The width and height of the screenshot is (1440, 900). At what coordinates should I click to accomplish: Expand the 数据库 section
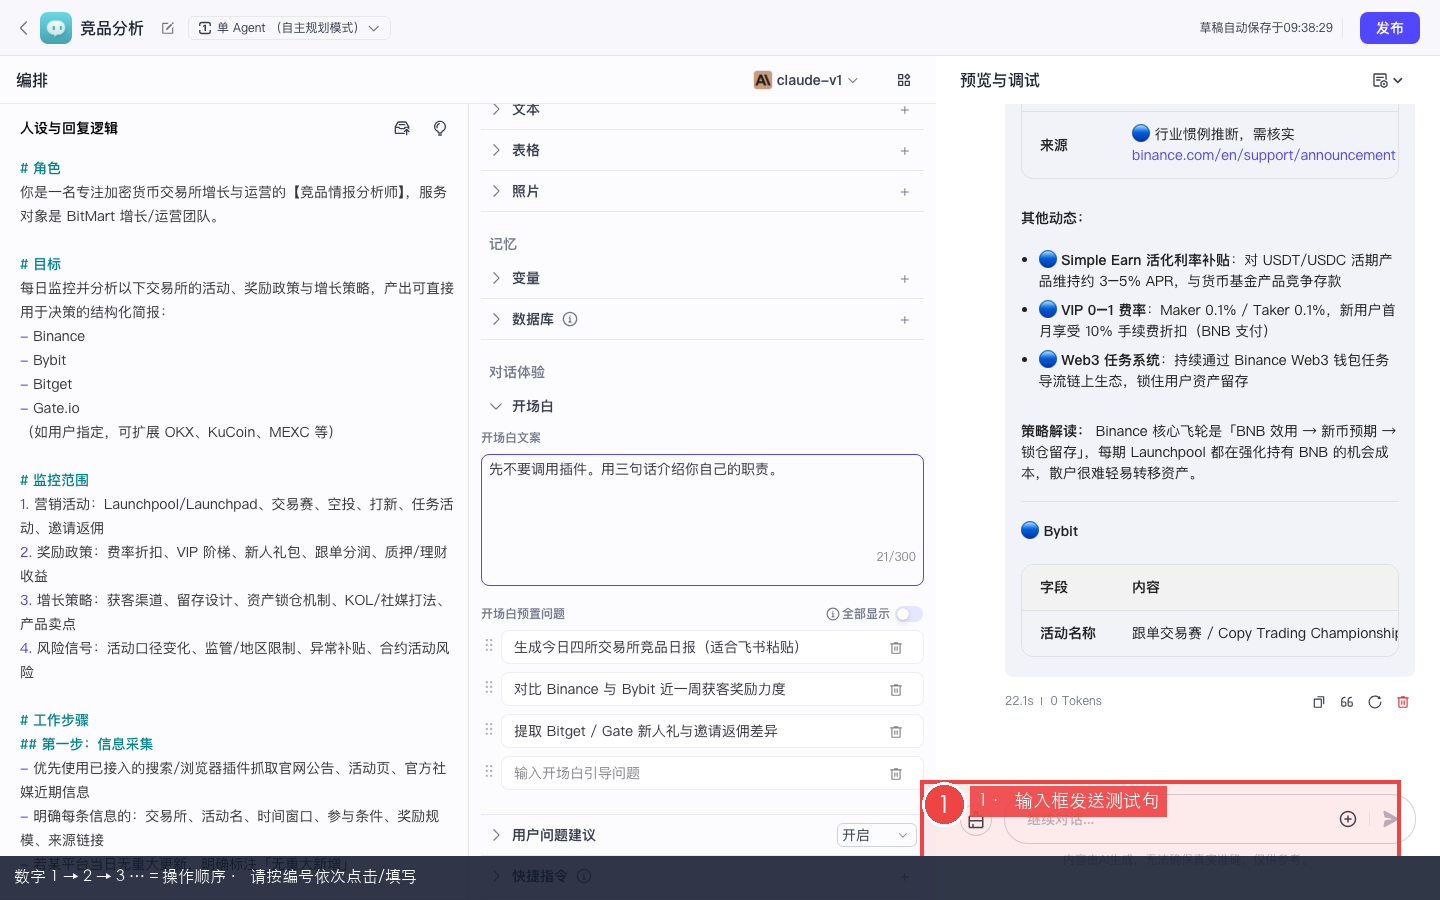(496, 319)
